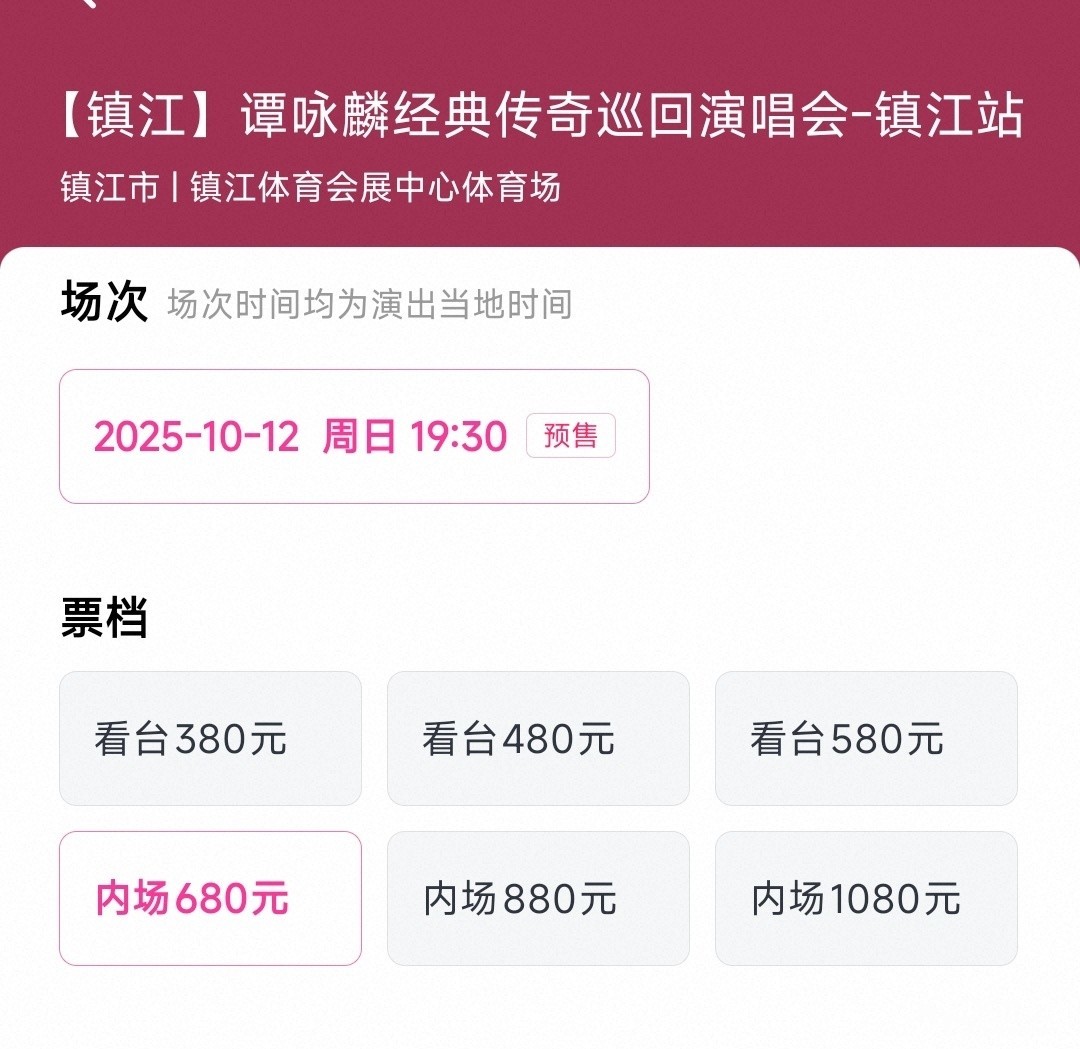The height and width of the screenshot is (1049, 1080).
Task: Select the 内场1080元 ticket tier
Action: coord(866,898)
